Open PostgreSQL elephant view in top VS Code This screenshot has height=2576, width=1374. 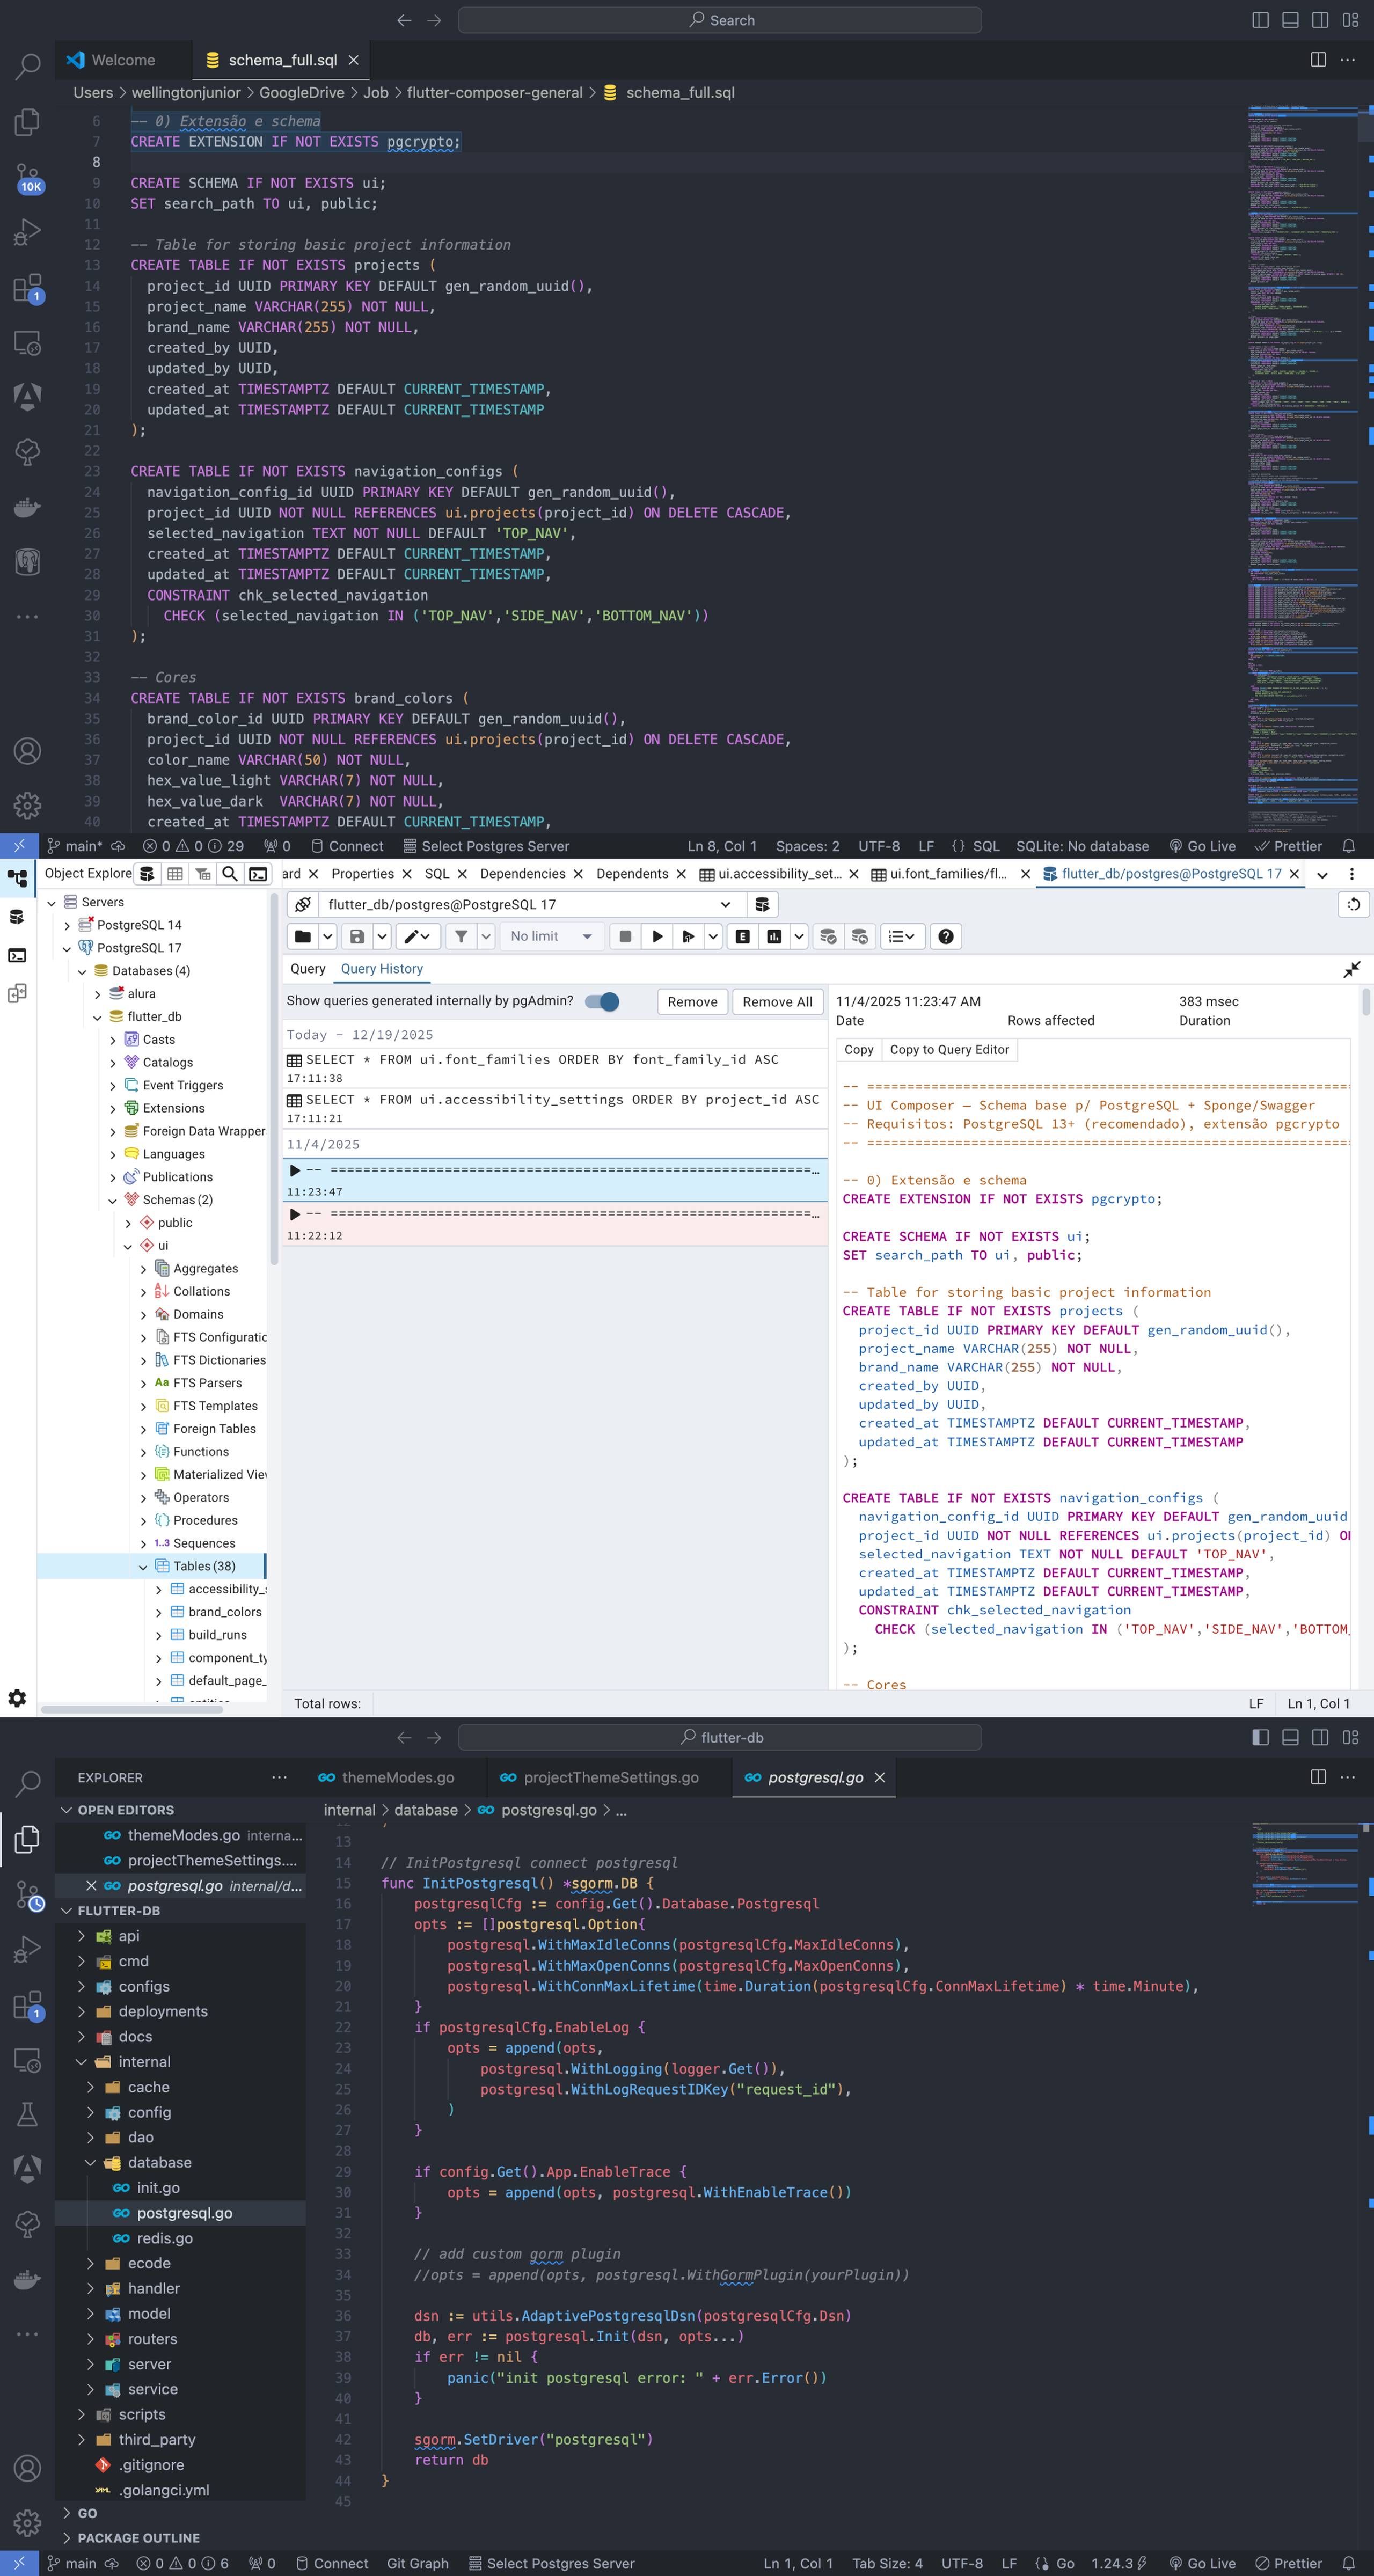coord(28,562)
